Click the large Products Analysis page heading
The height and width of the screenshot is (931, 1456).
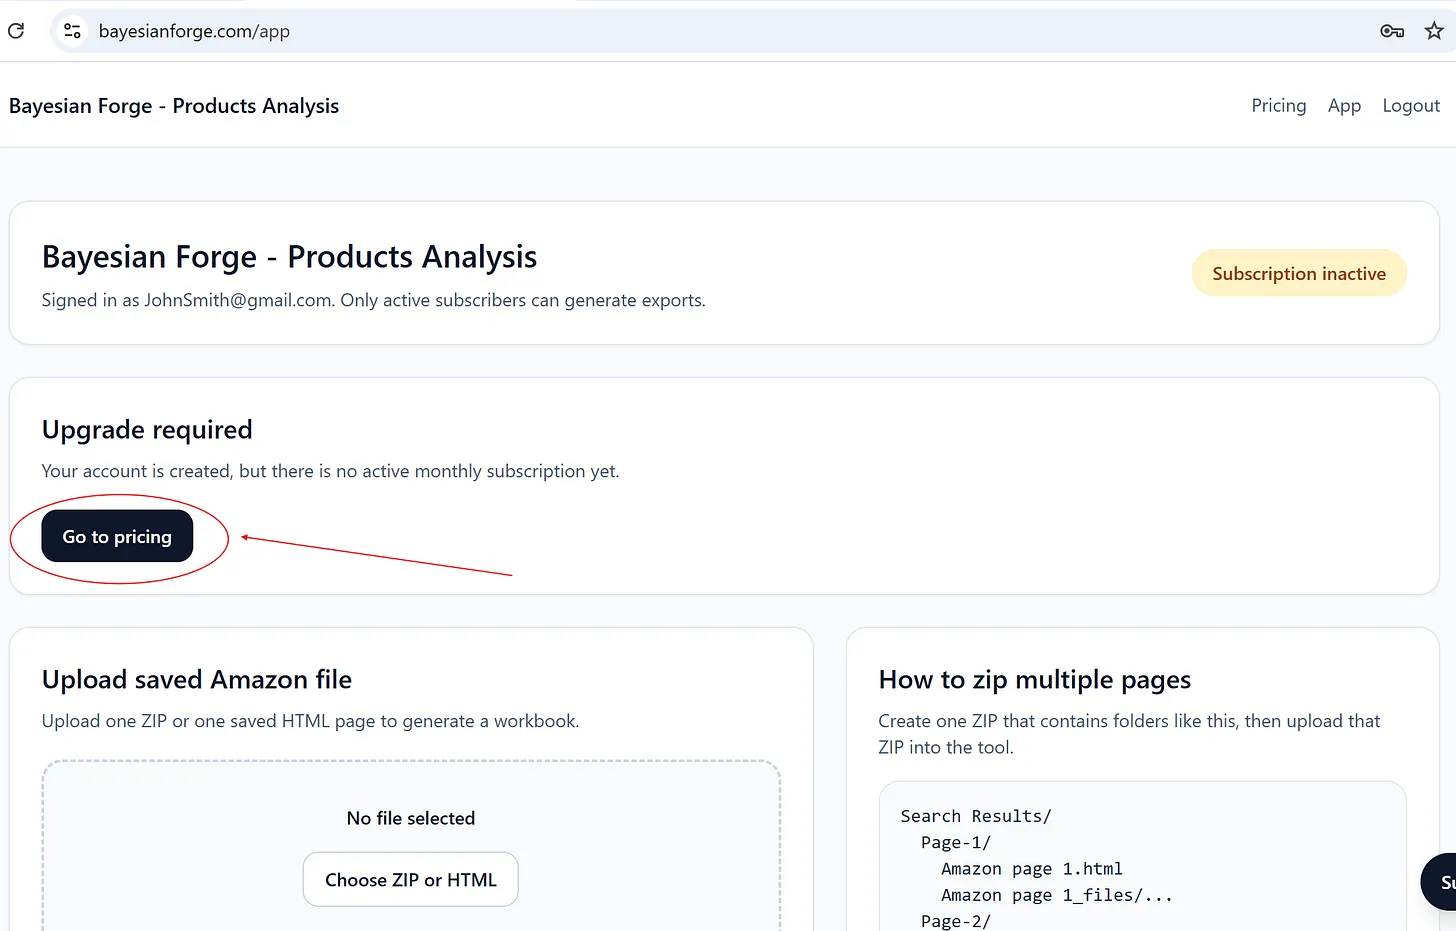point(289,257)
